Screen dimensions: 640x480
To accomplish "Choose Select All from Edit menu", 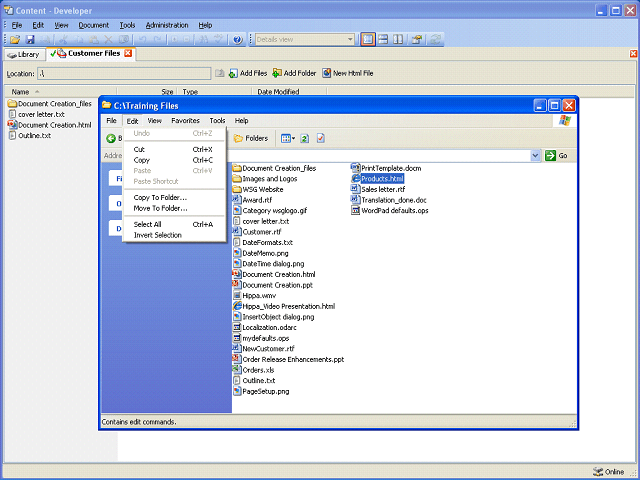I will pyautogui.click(x=174, y=224).
